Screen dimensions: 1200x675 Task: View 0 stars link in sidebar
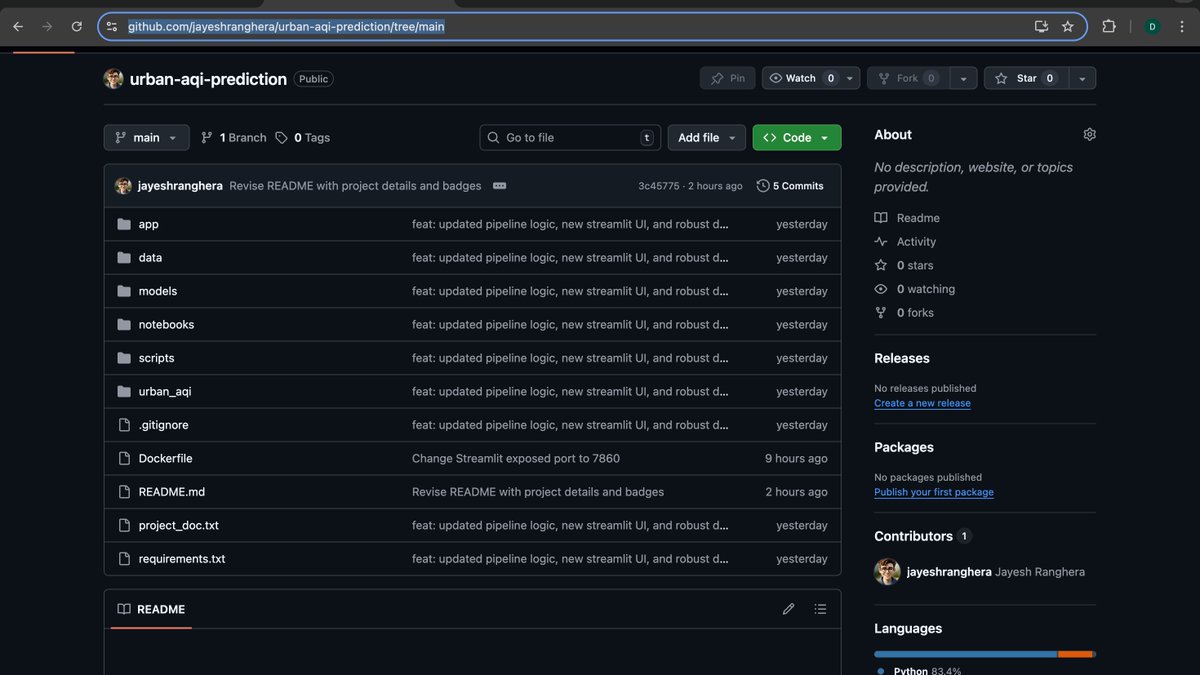[904, 265]
